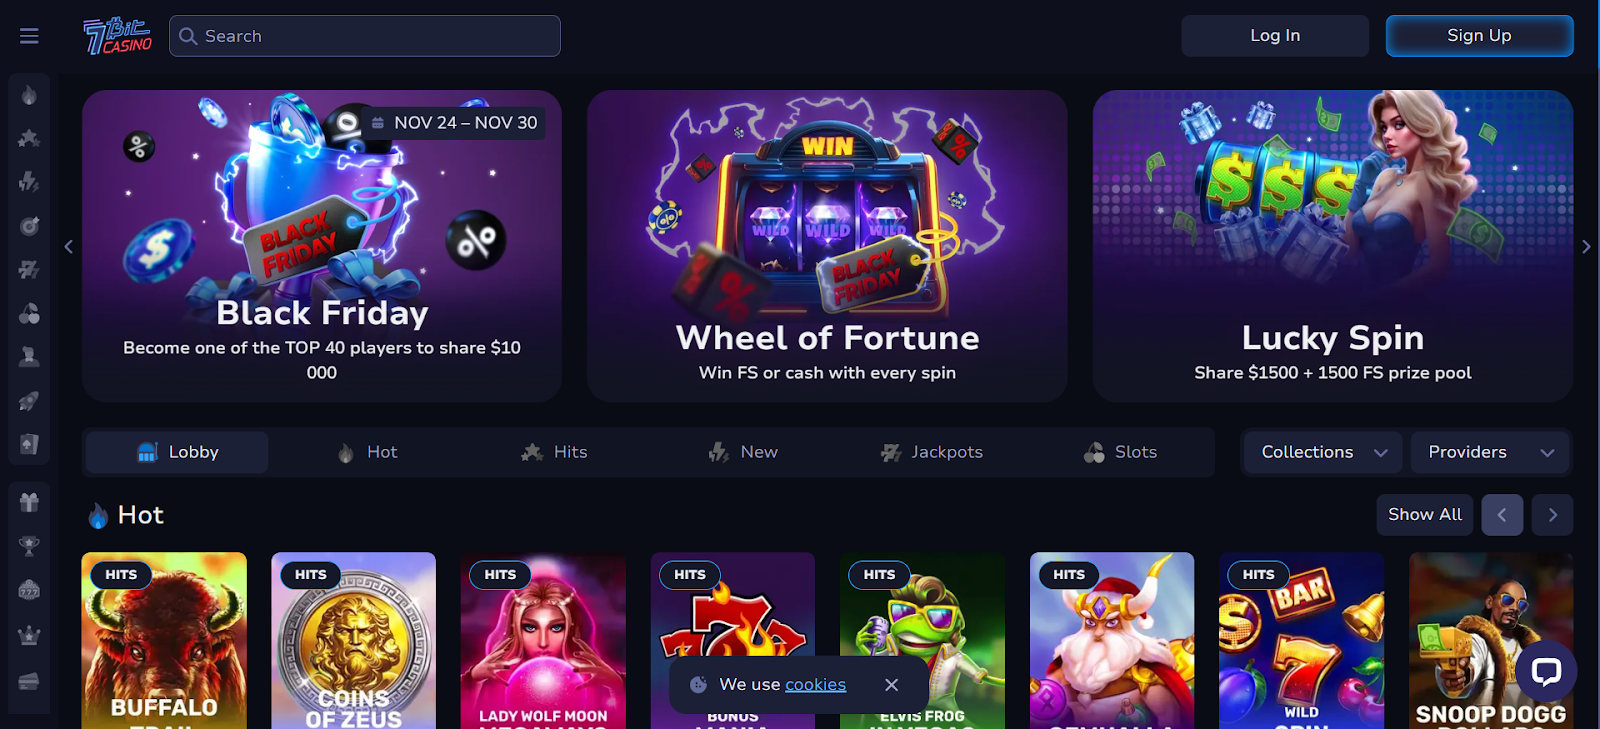Open the Providers dropdown

[1490, 452]
